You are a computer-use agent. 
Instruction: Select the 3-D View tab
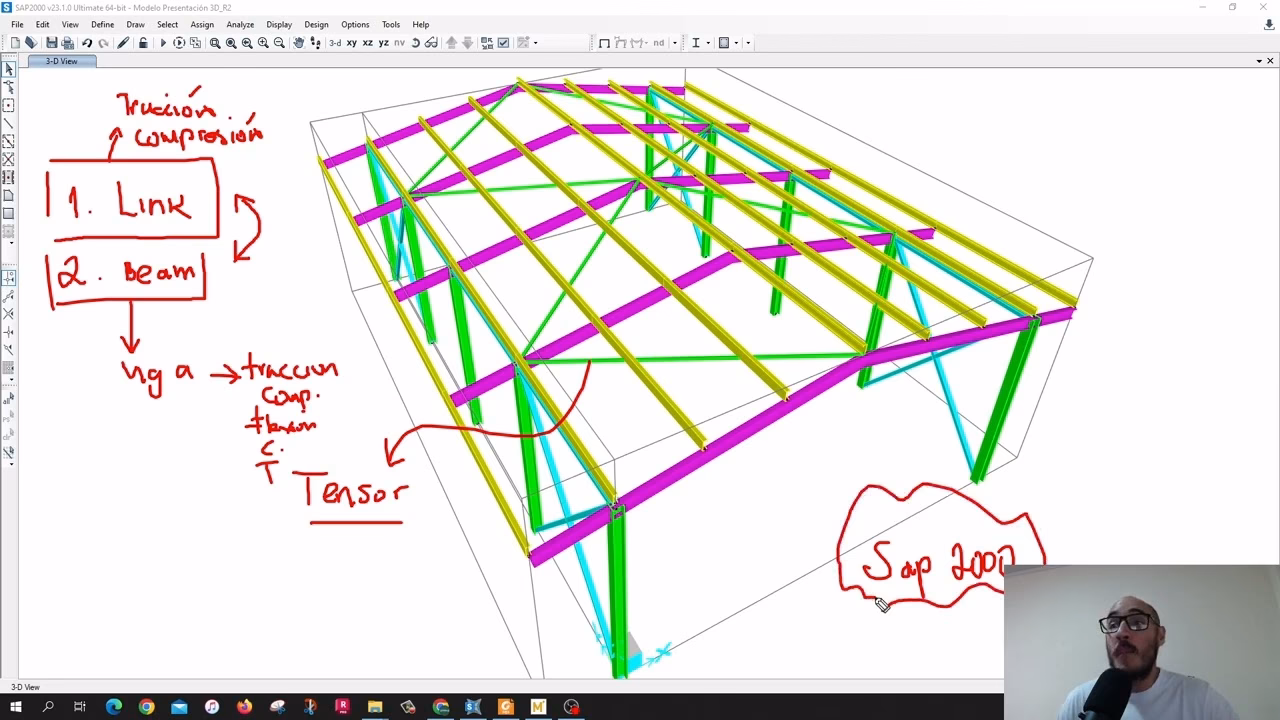coord(61,61)
